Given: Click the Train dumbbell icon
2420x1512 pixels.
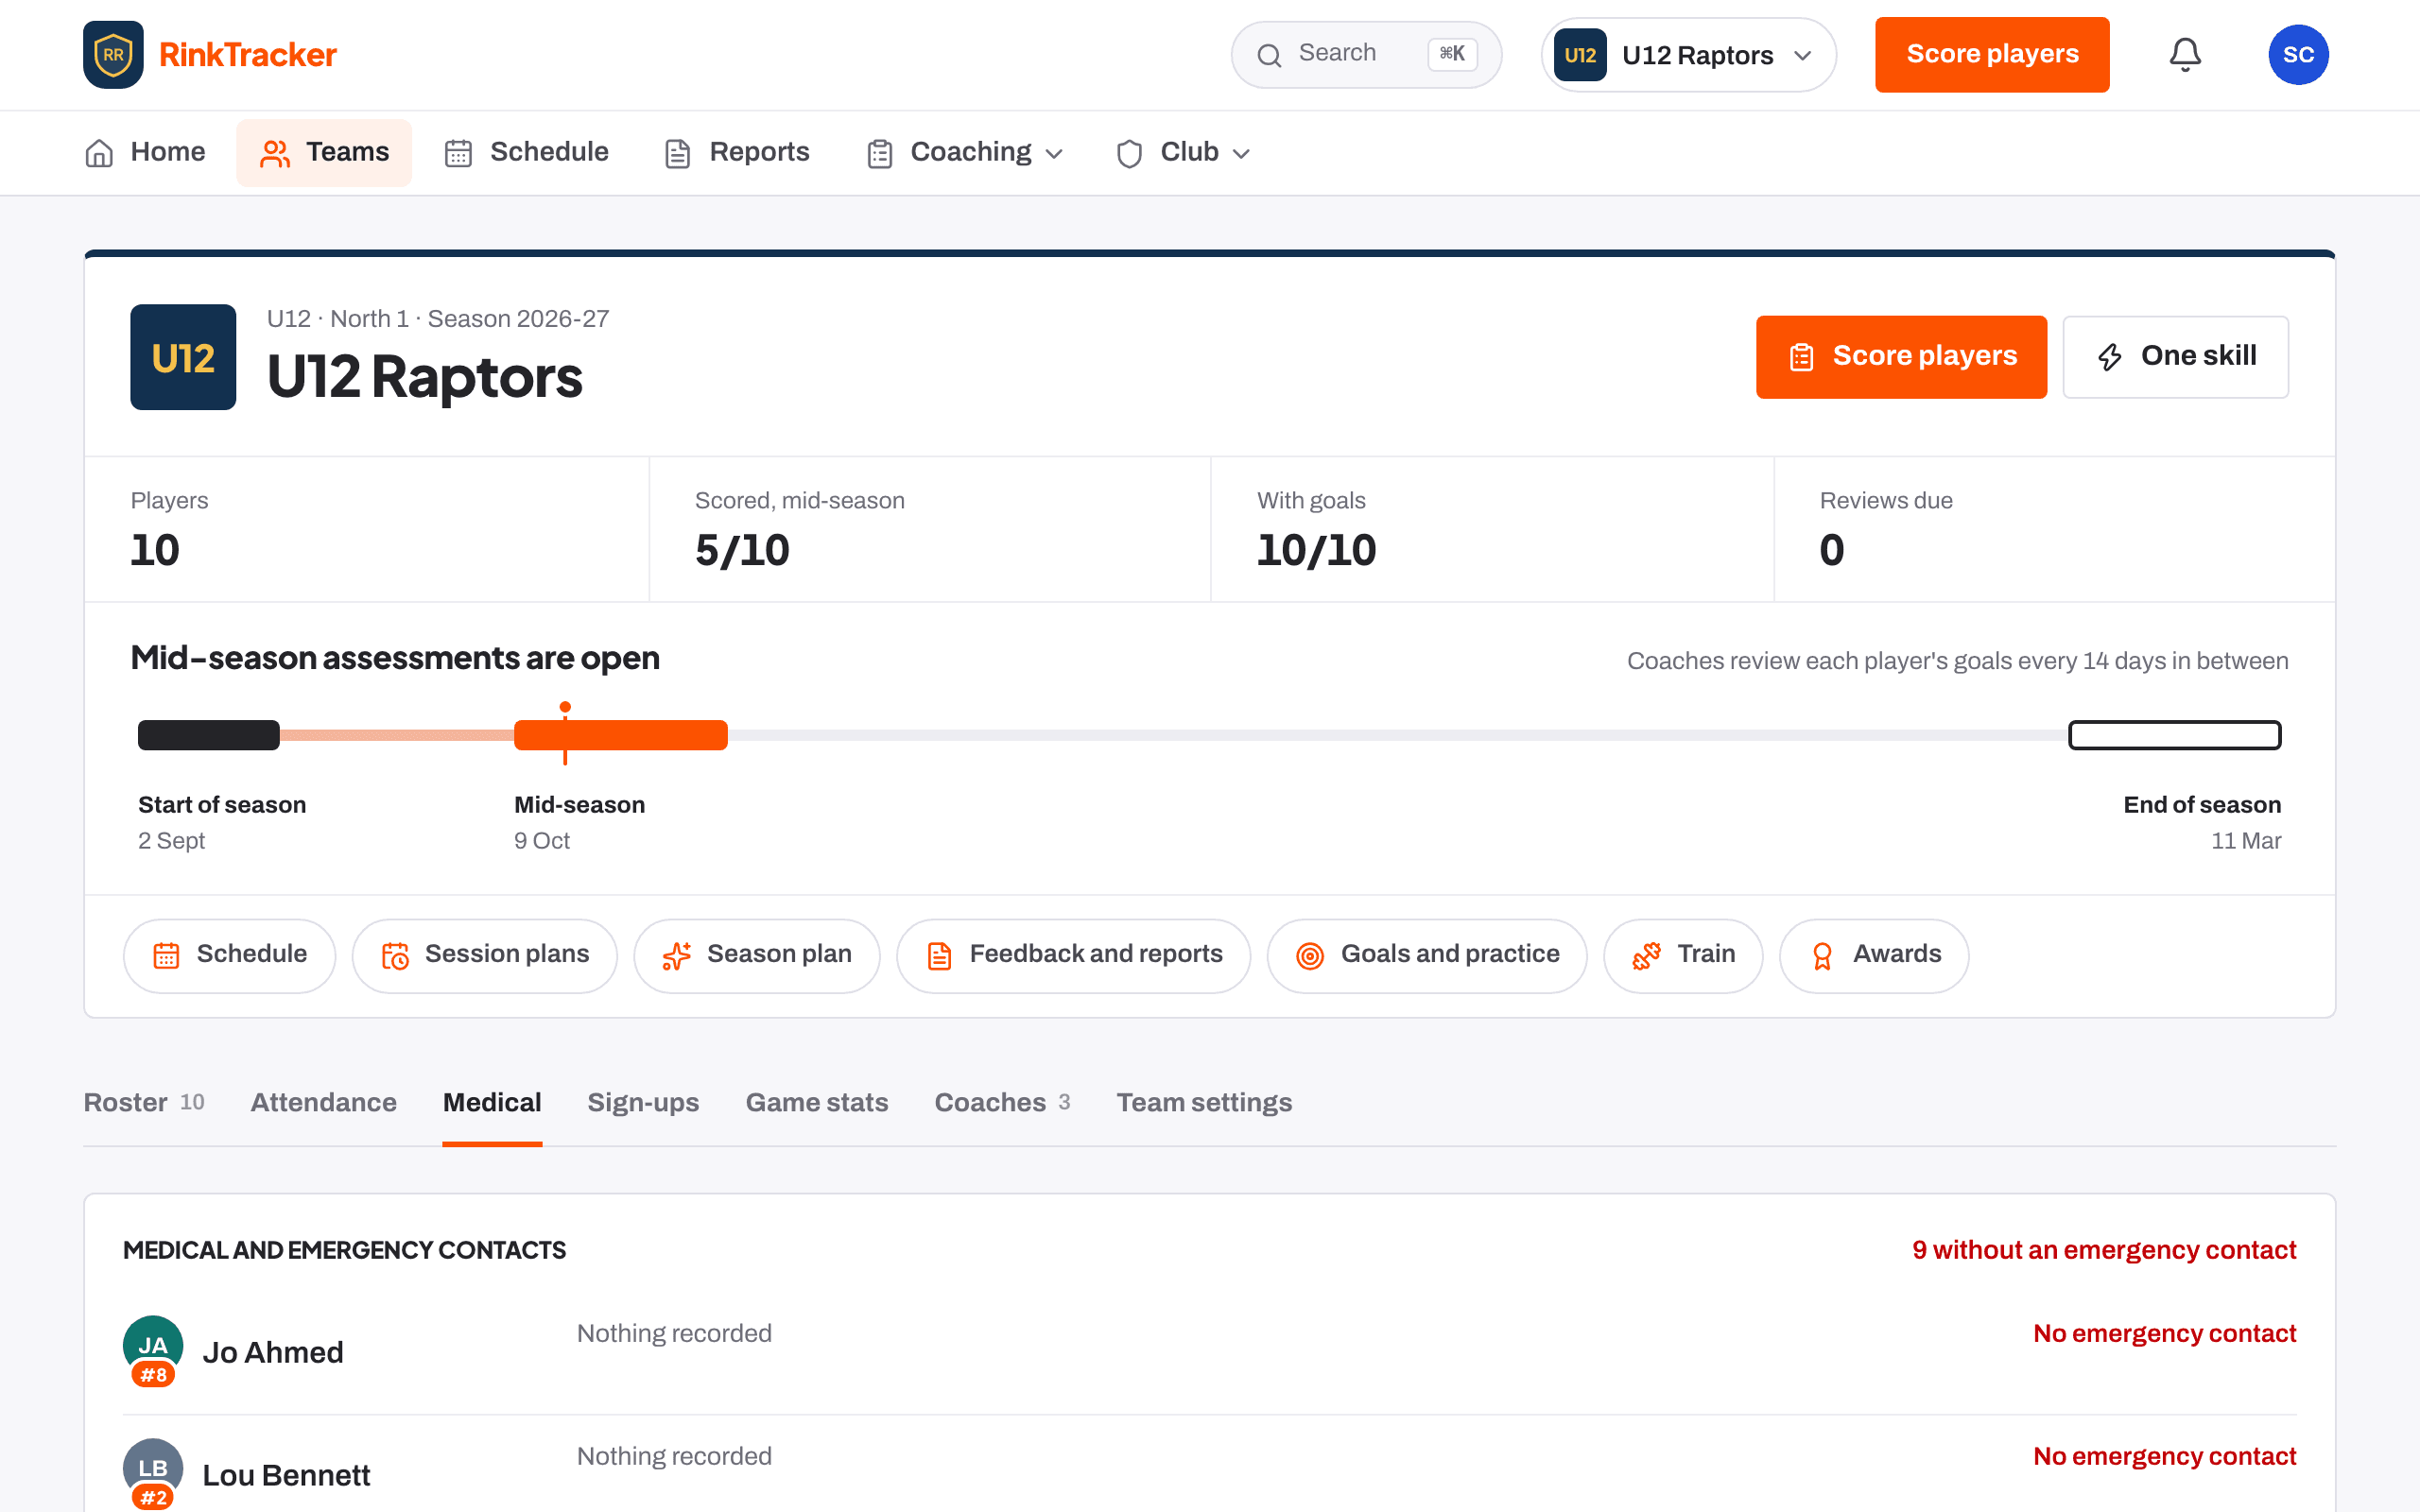Looking at the screenshot, I should (x=1646, y=956).
